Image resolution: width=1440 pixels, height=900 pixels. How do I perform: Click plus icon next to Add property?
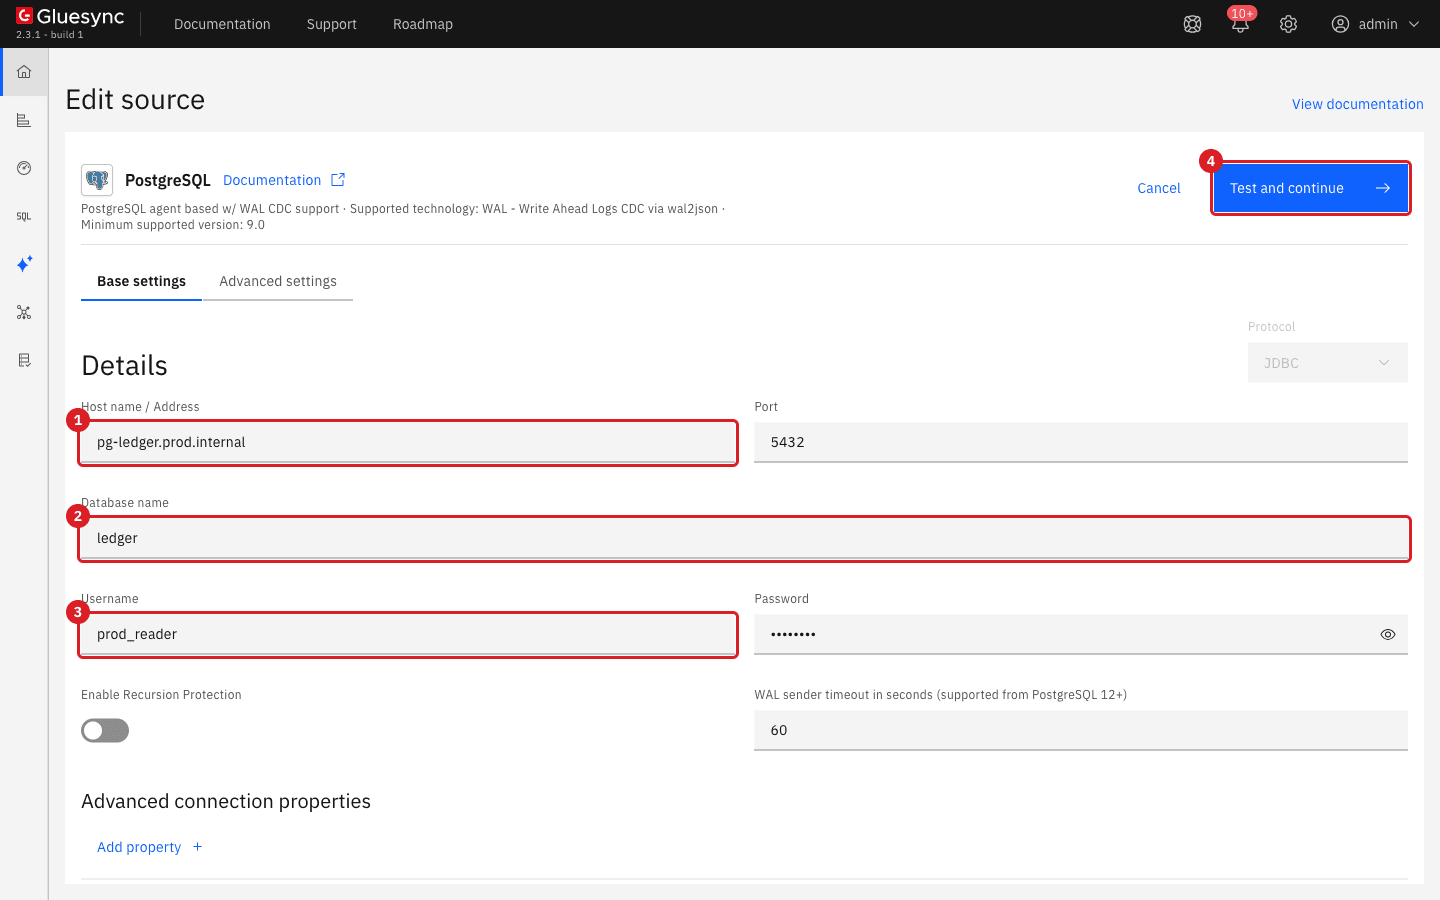197,847
